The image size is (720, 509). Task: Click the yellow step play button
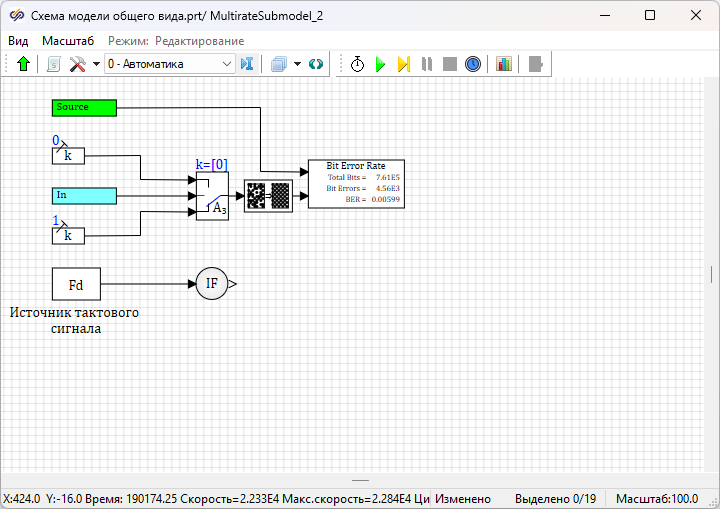tap(403, 64)
